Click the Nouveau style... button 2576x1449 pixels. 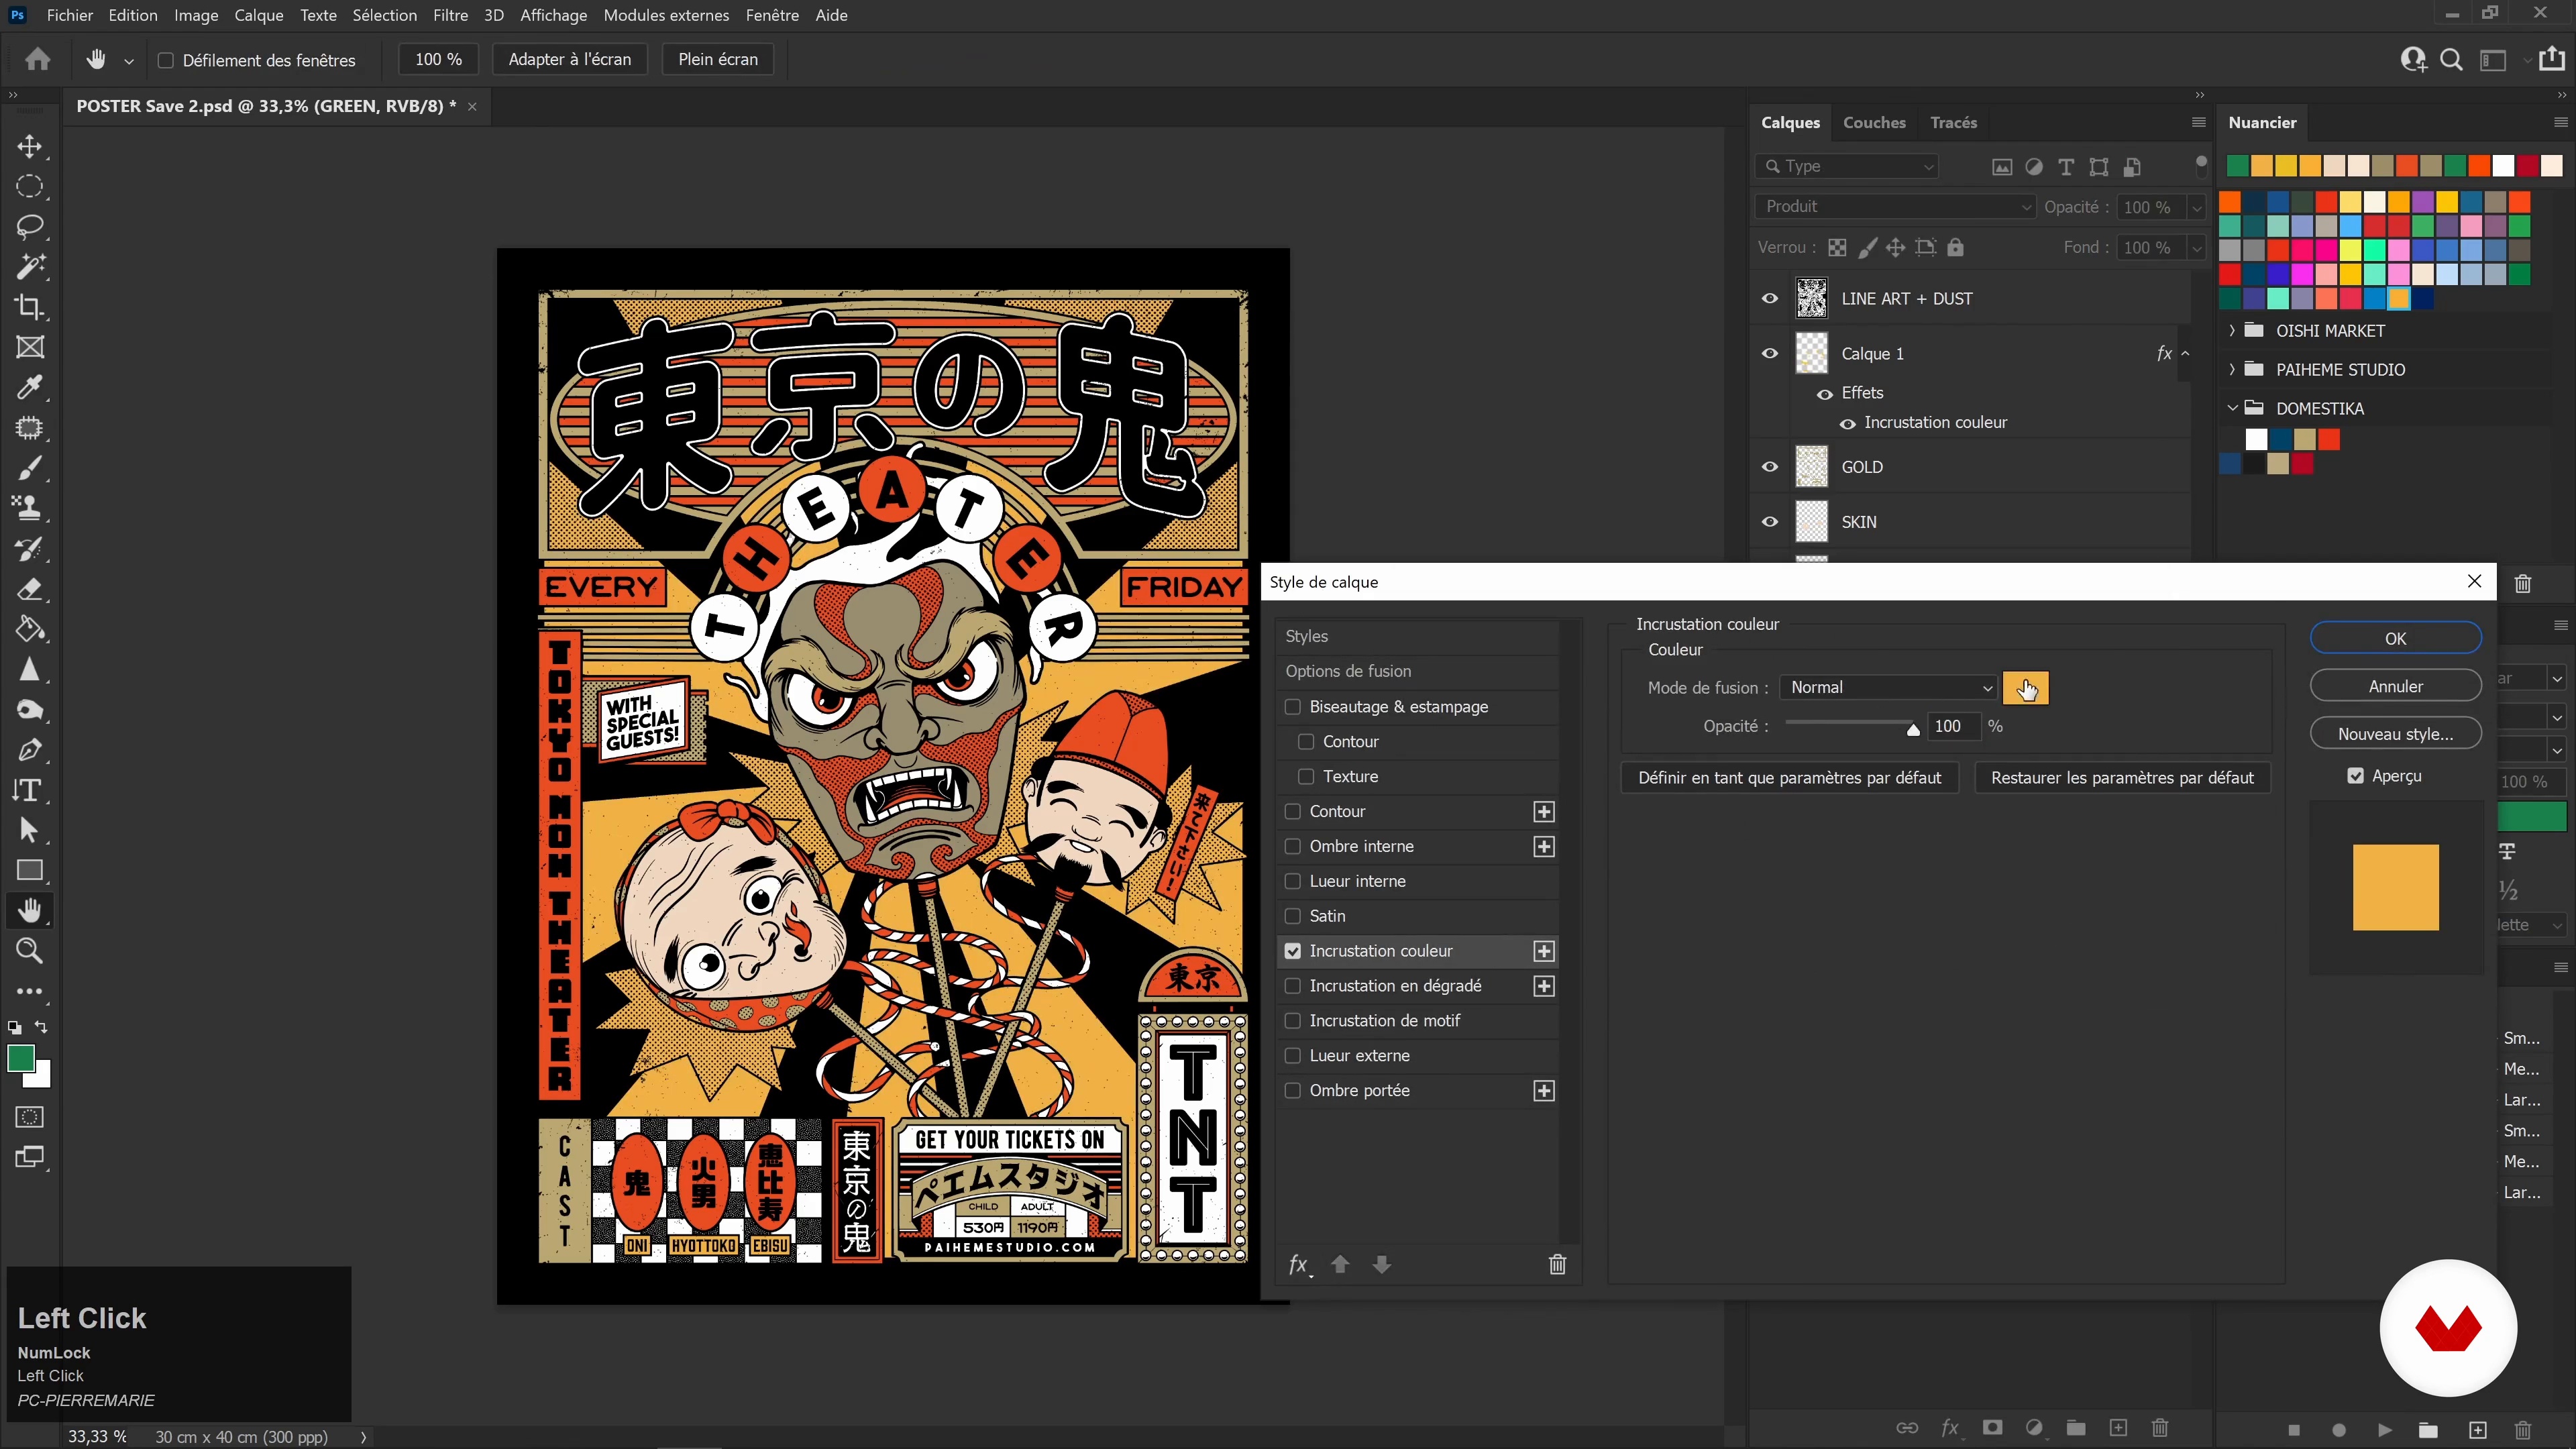pos(2395,734)
